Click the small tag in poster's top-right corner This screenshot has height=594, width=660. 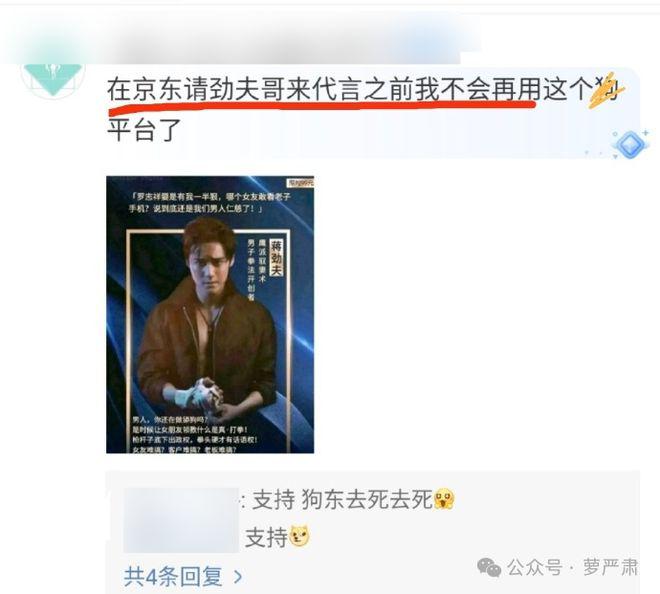point(300,183)
